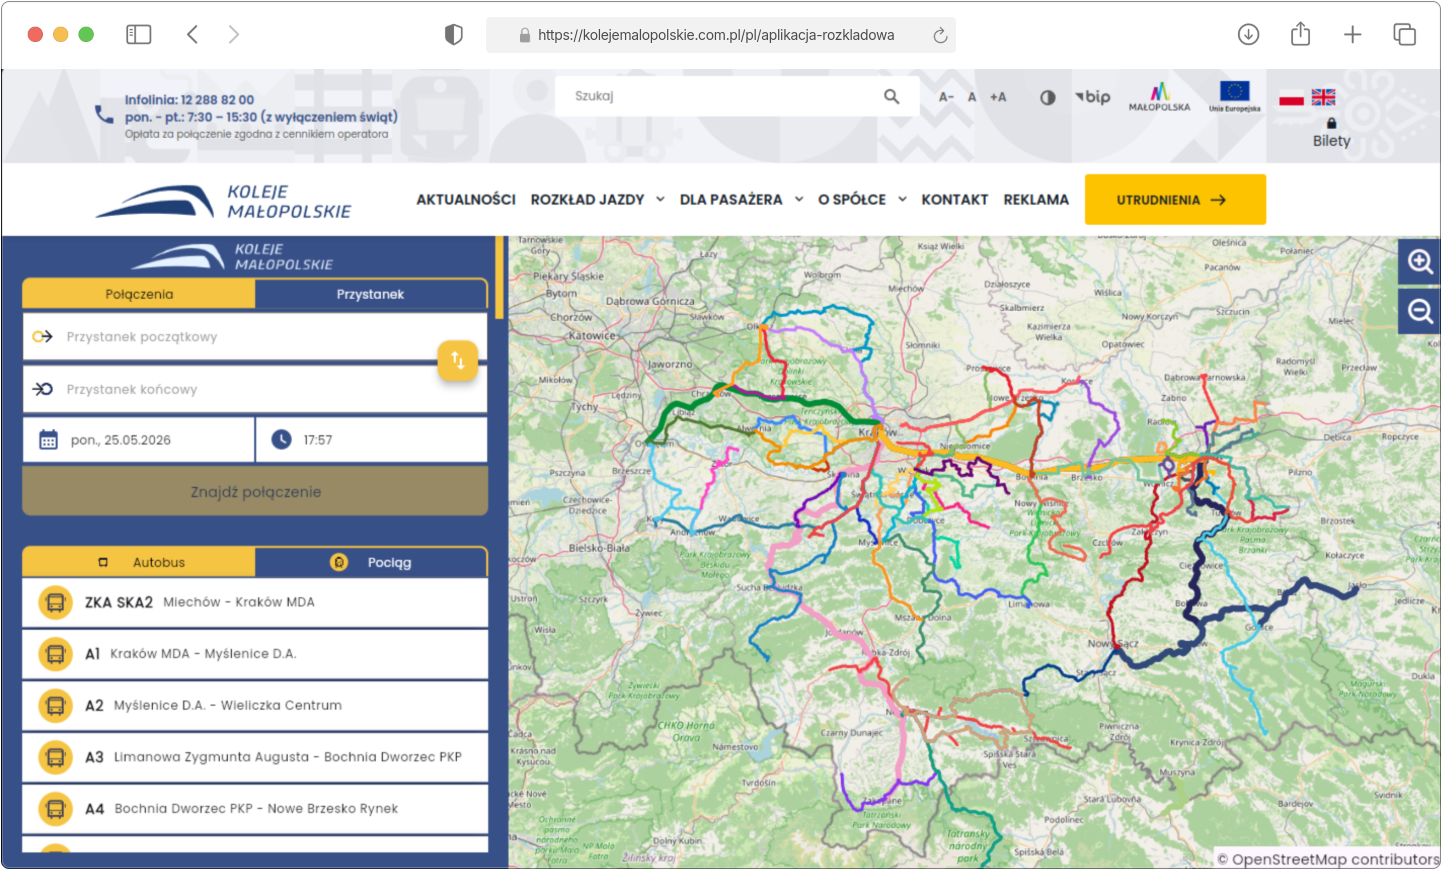Screen dimensions: 1441x869
Task: Open Reklama menu item
Action: (1036, 200)
